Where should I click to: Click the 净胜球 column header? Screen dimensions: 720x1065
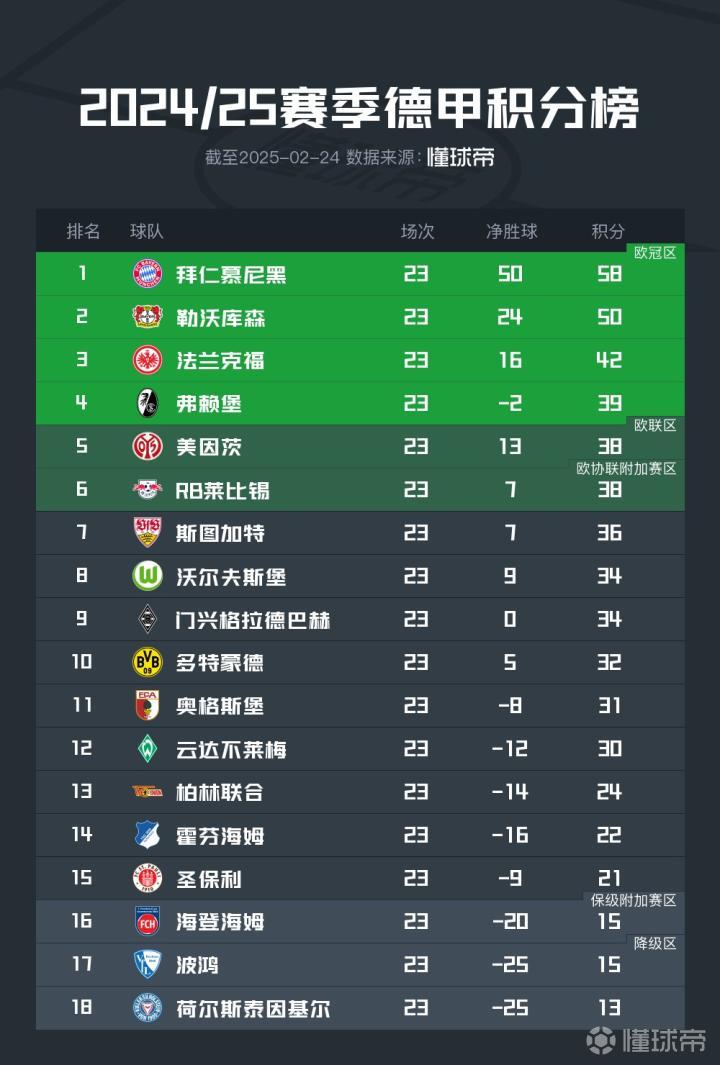point(511,232)
